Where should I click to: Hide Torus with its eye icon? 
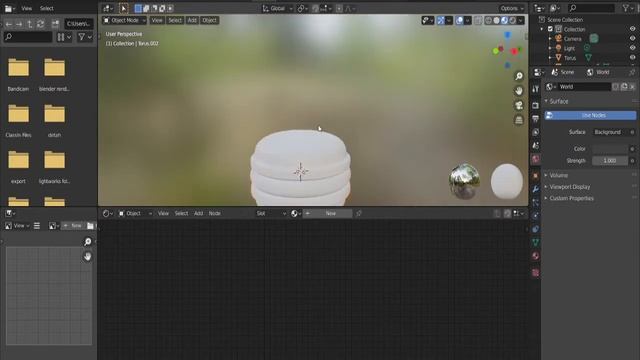point(632,58)
